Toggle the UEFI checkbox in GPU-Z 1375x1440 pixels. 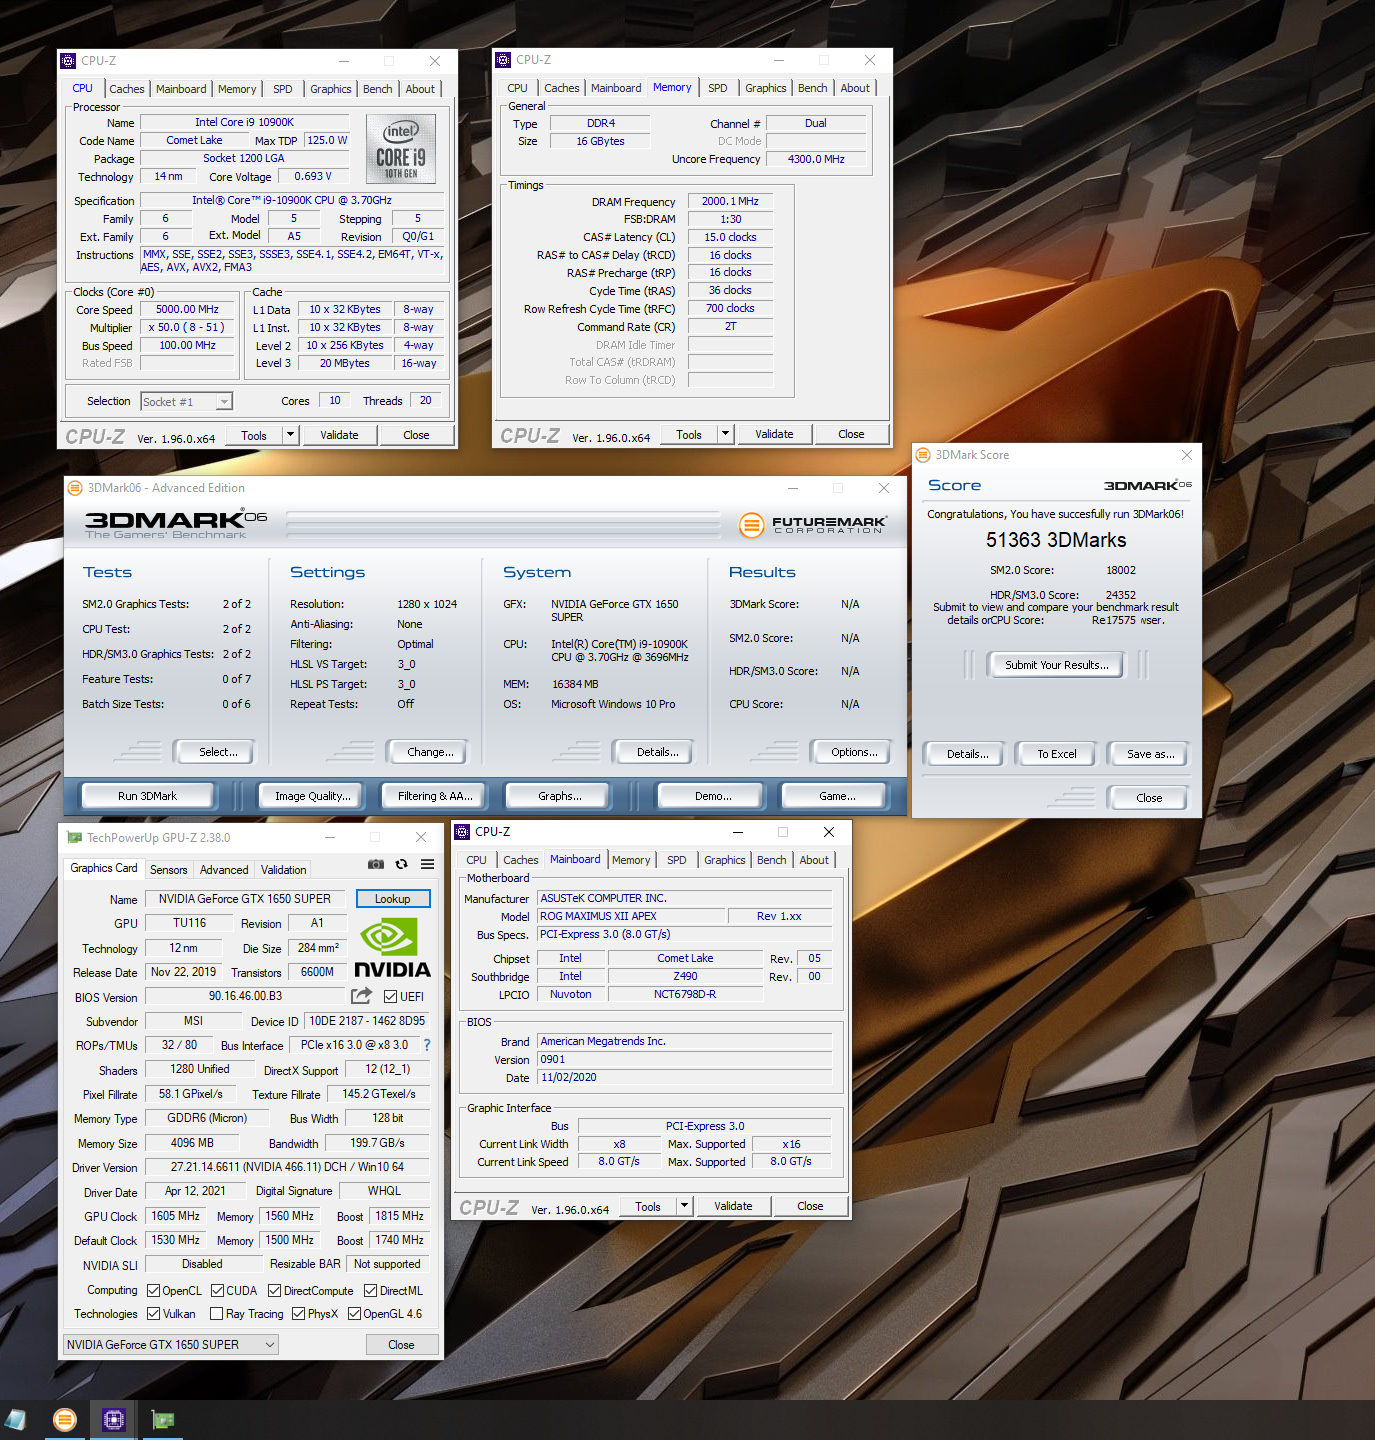pos(390,997)
